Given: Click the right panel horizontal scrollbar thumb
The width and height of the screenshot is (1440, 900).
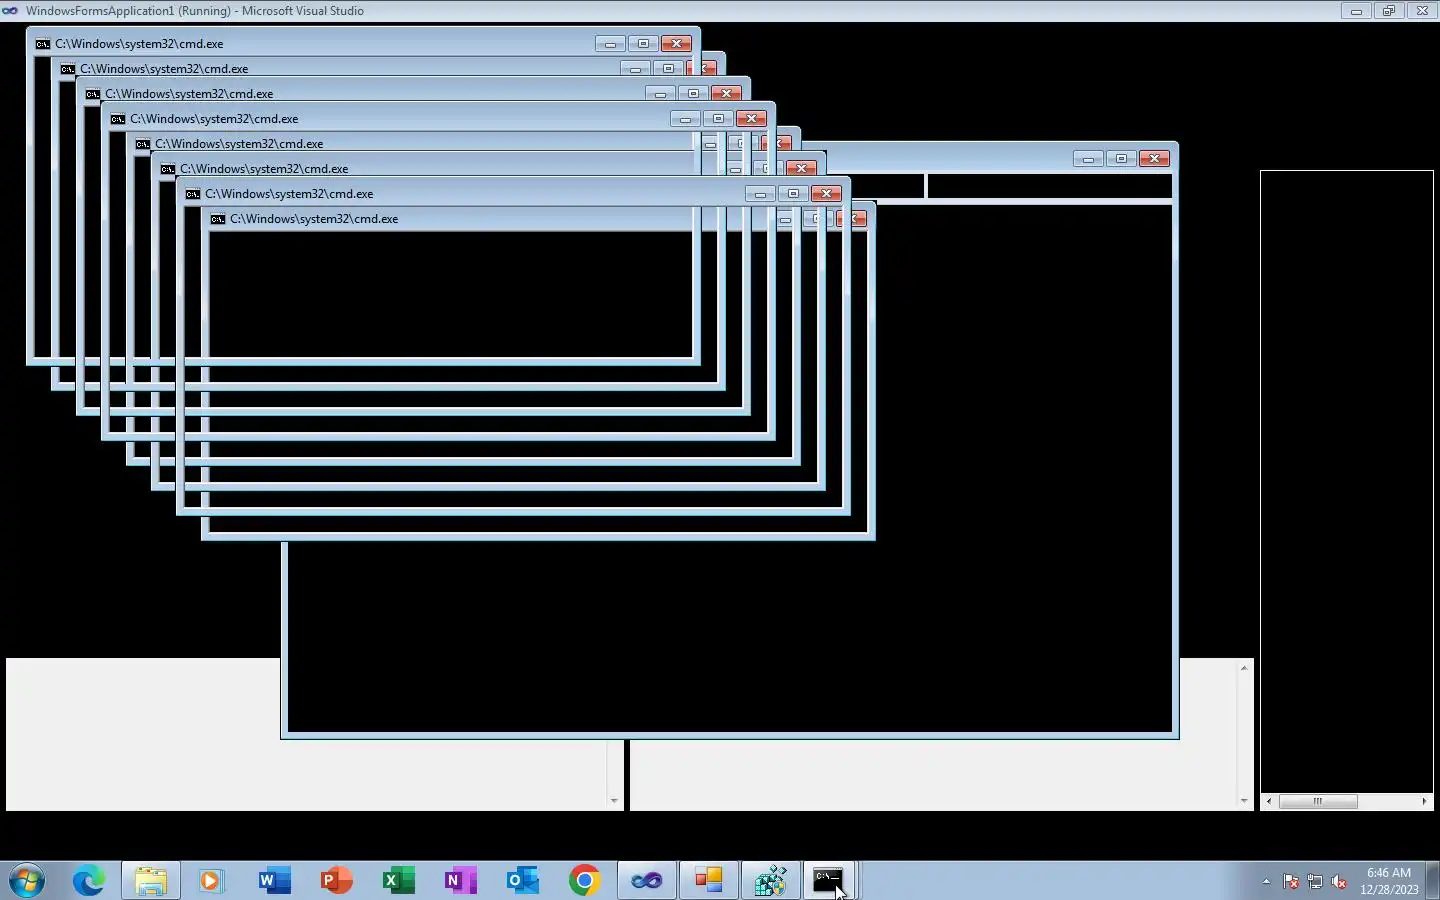Looking at the screenshot, I should tap(1318, 801).
